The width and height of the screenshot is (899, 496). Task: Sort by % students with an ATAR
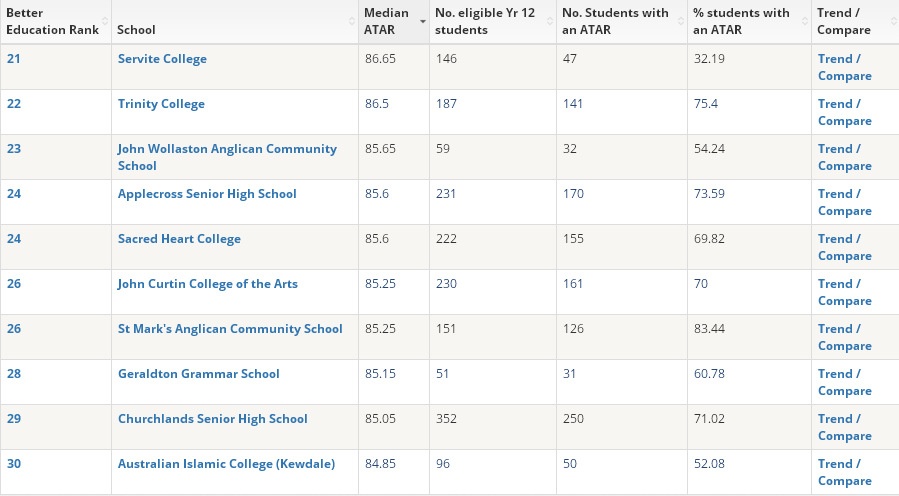tap(741, 21)
